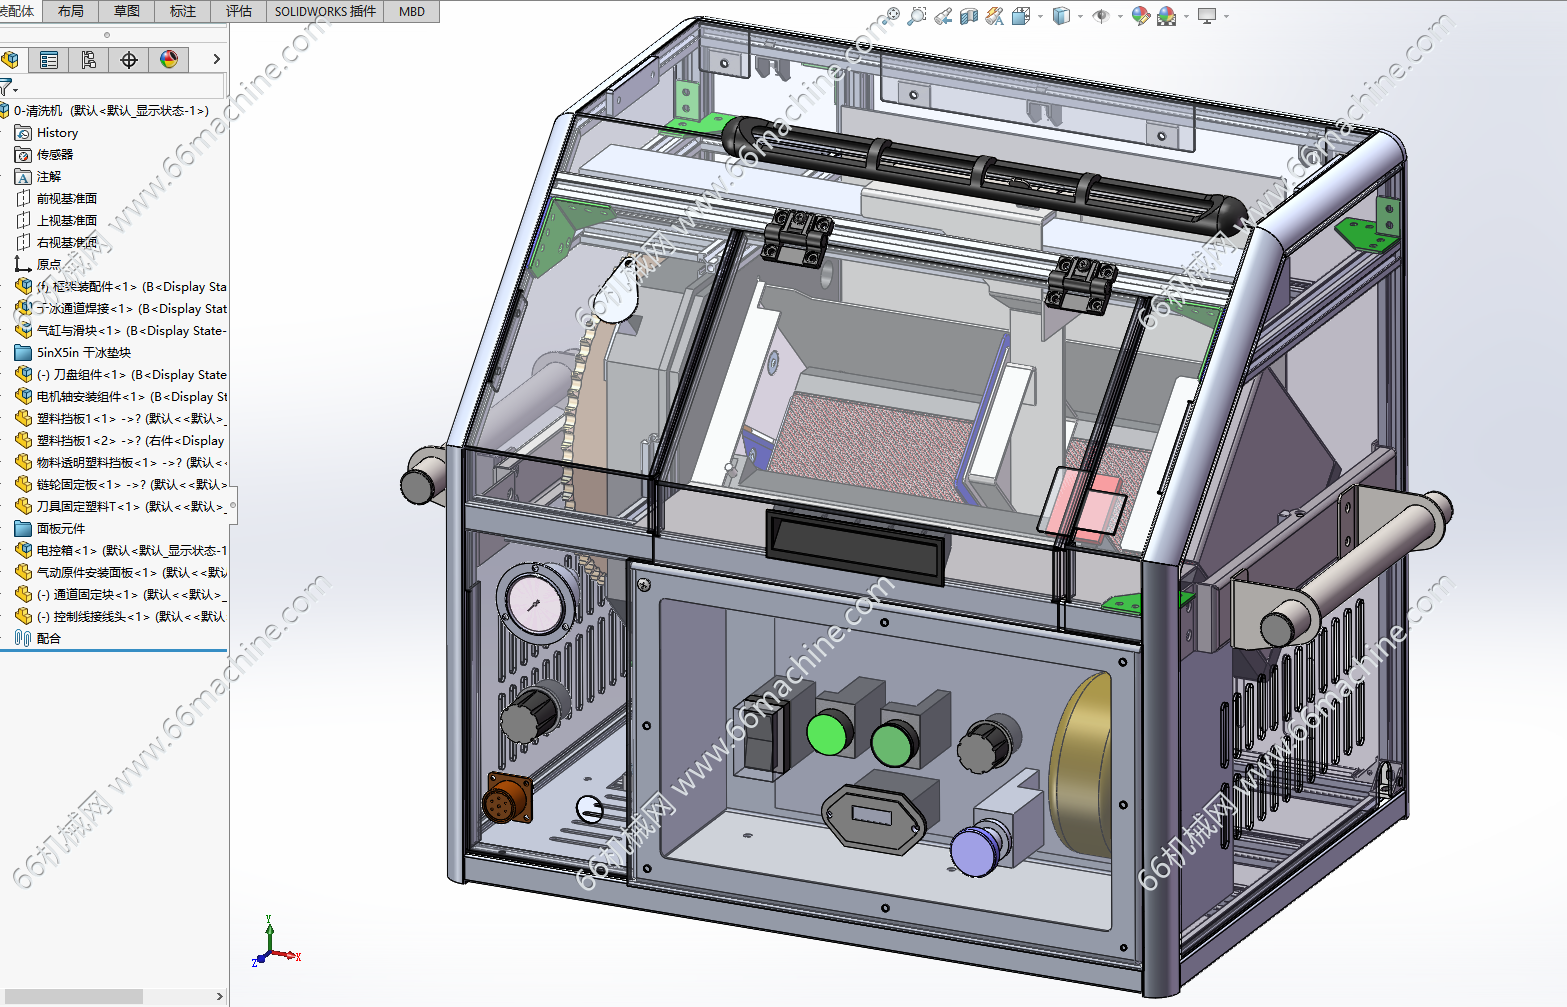Open the Display Style dropdown arrow
The height and width of the screenshot is (1007, 1567).
click(x=1080, y=16)
